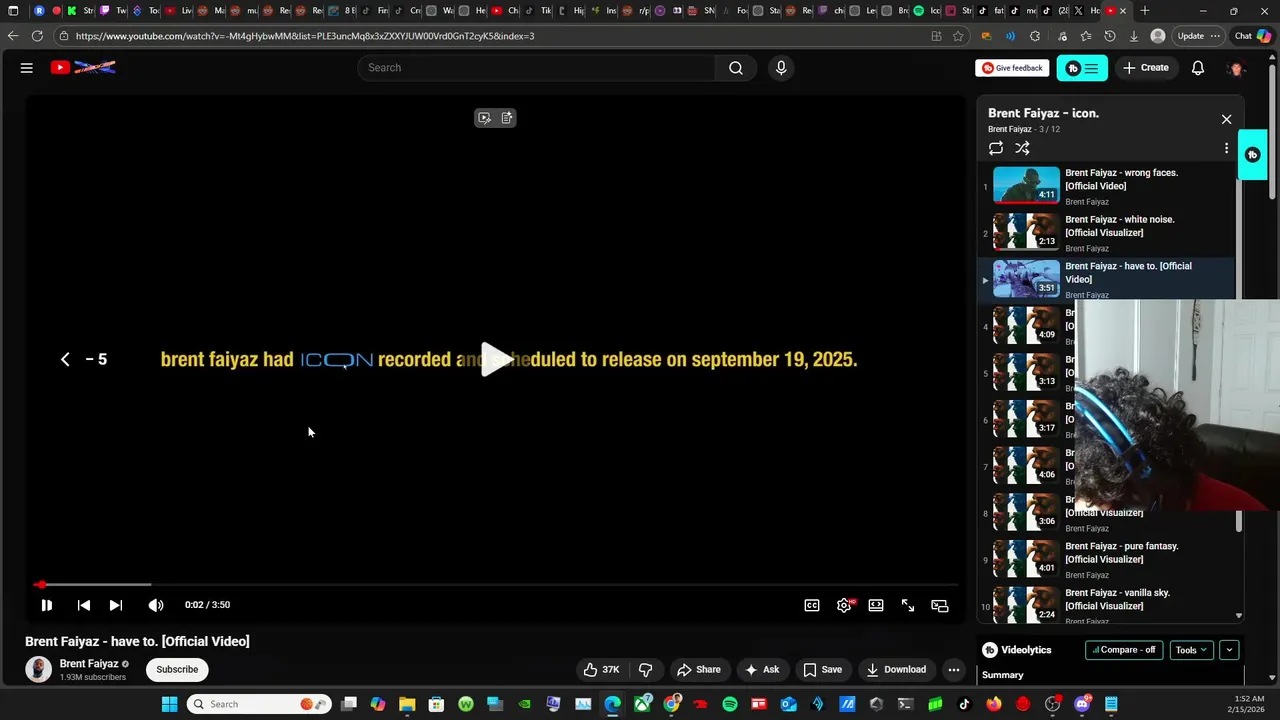Screen dimensions: 1280x720
Task: Refresh the browser page
Action: click(37, 36)
